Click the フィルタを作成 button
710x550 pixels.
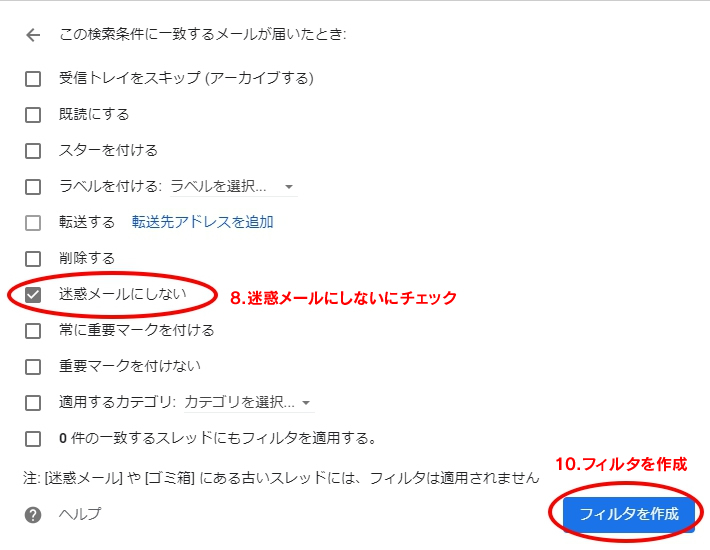628,514
